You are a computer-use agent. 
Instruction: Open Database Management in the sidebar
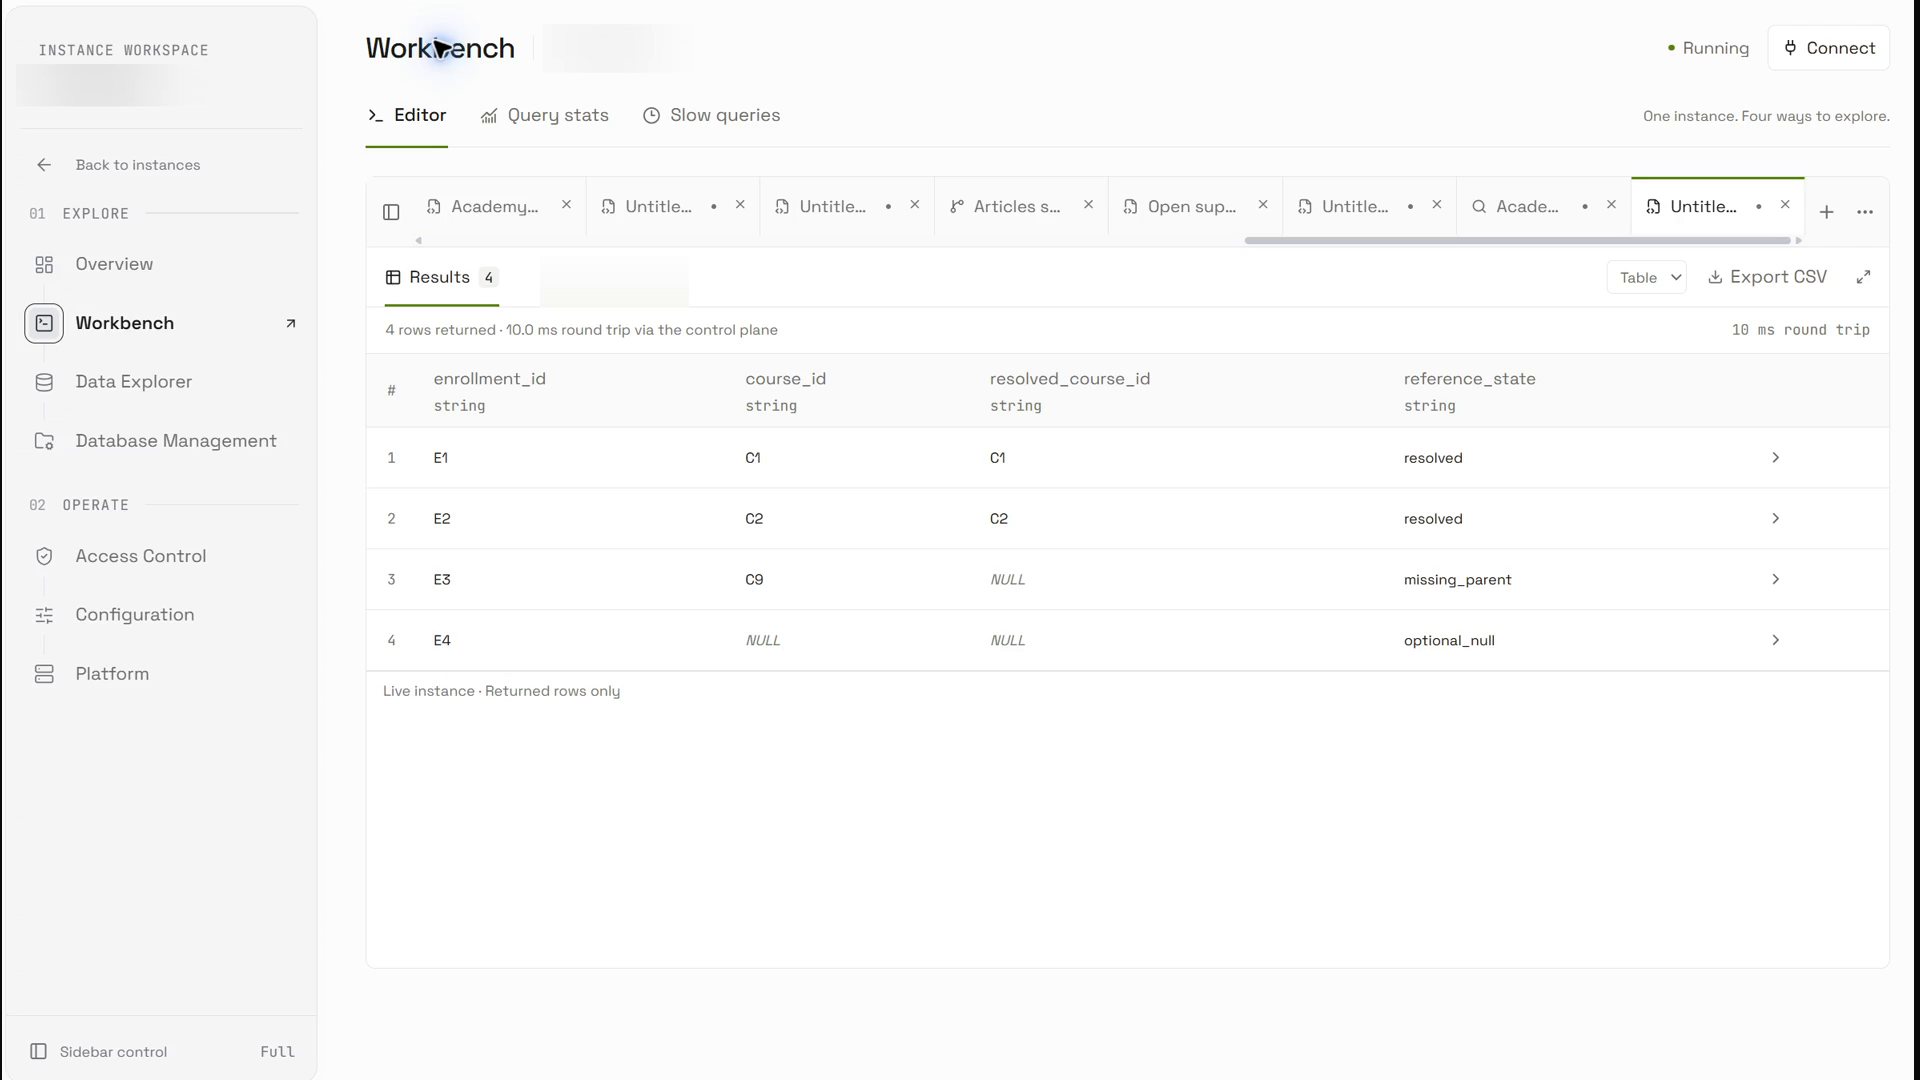175,441
